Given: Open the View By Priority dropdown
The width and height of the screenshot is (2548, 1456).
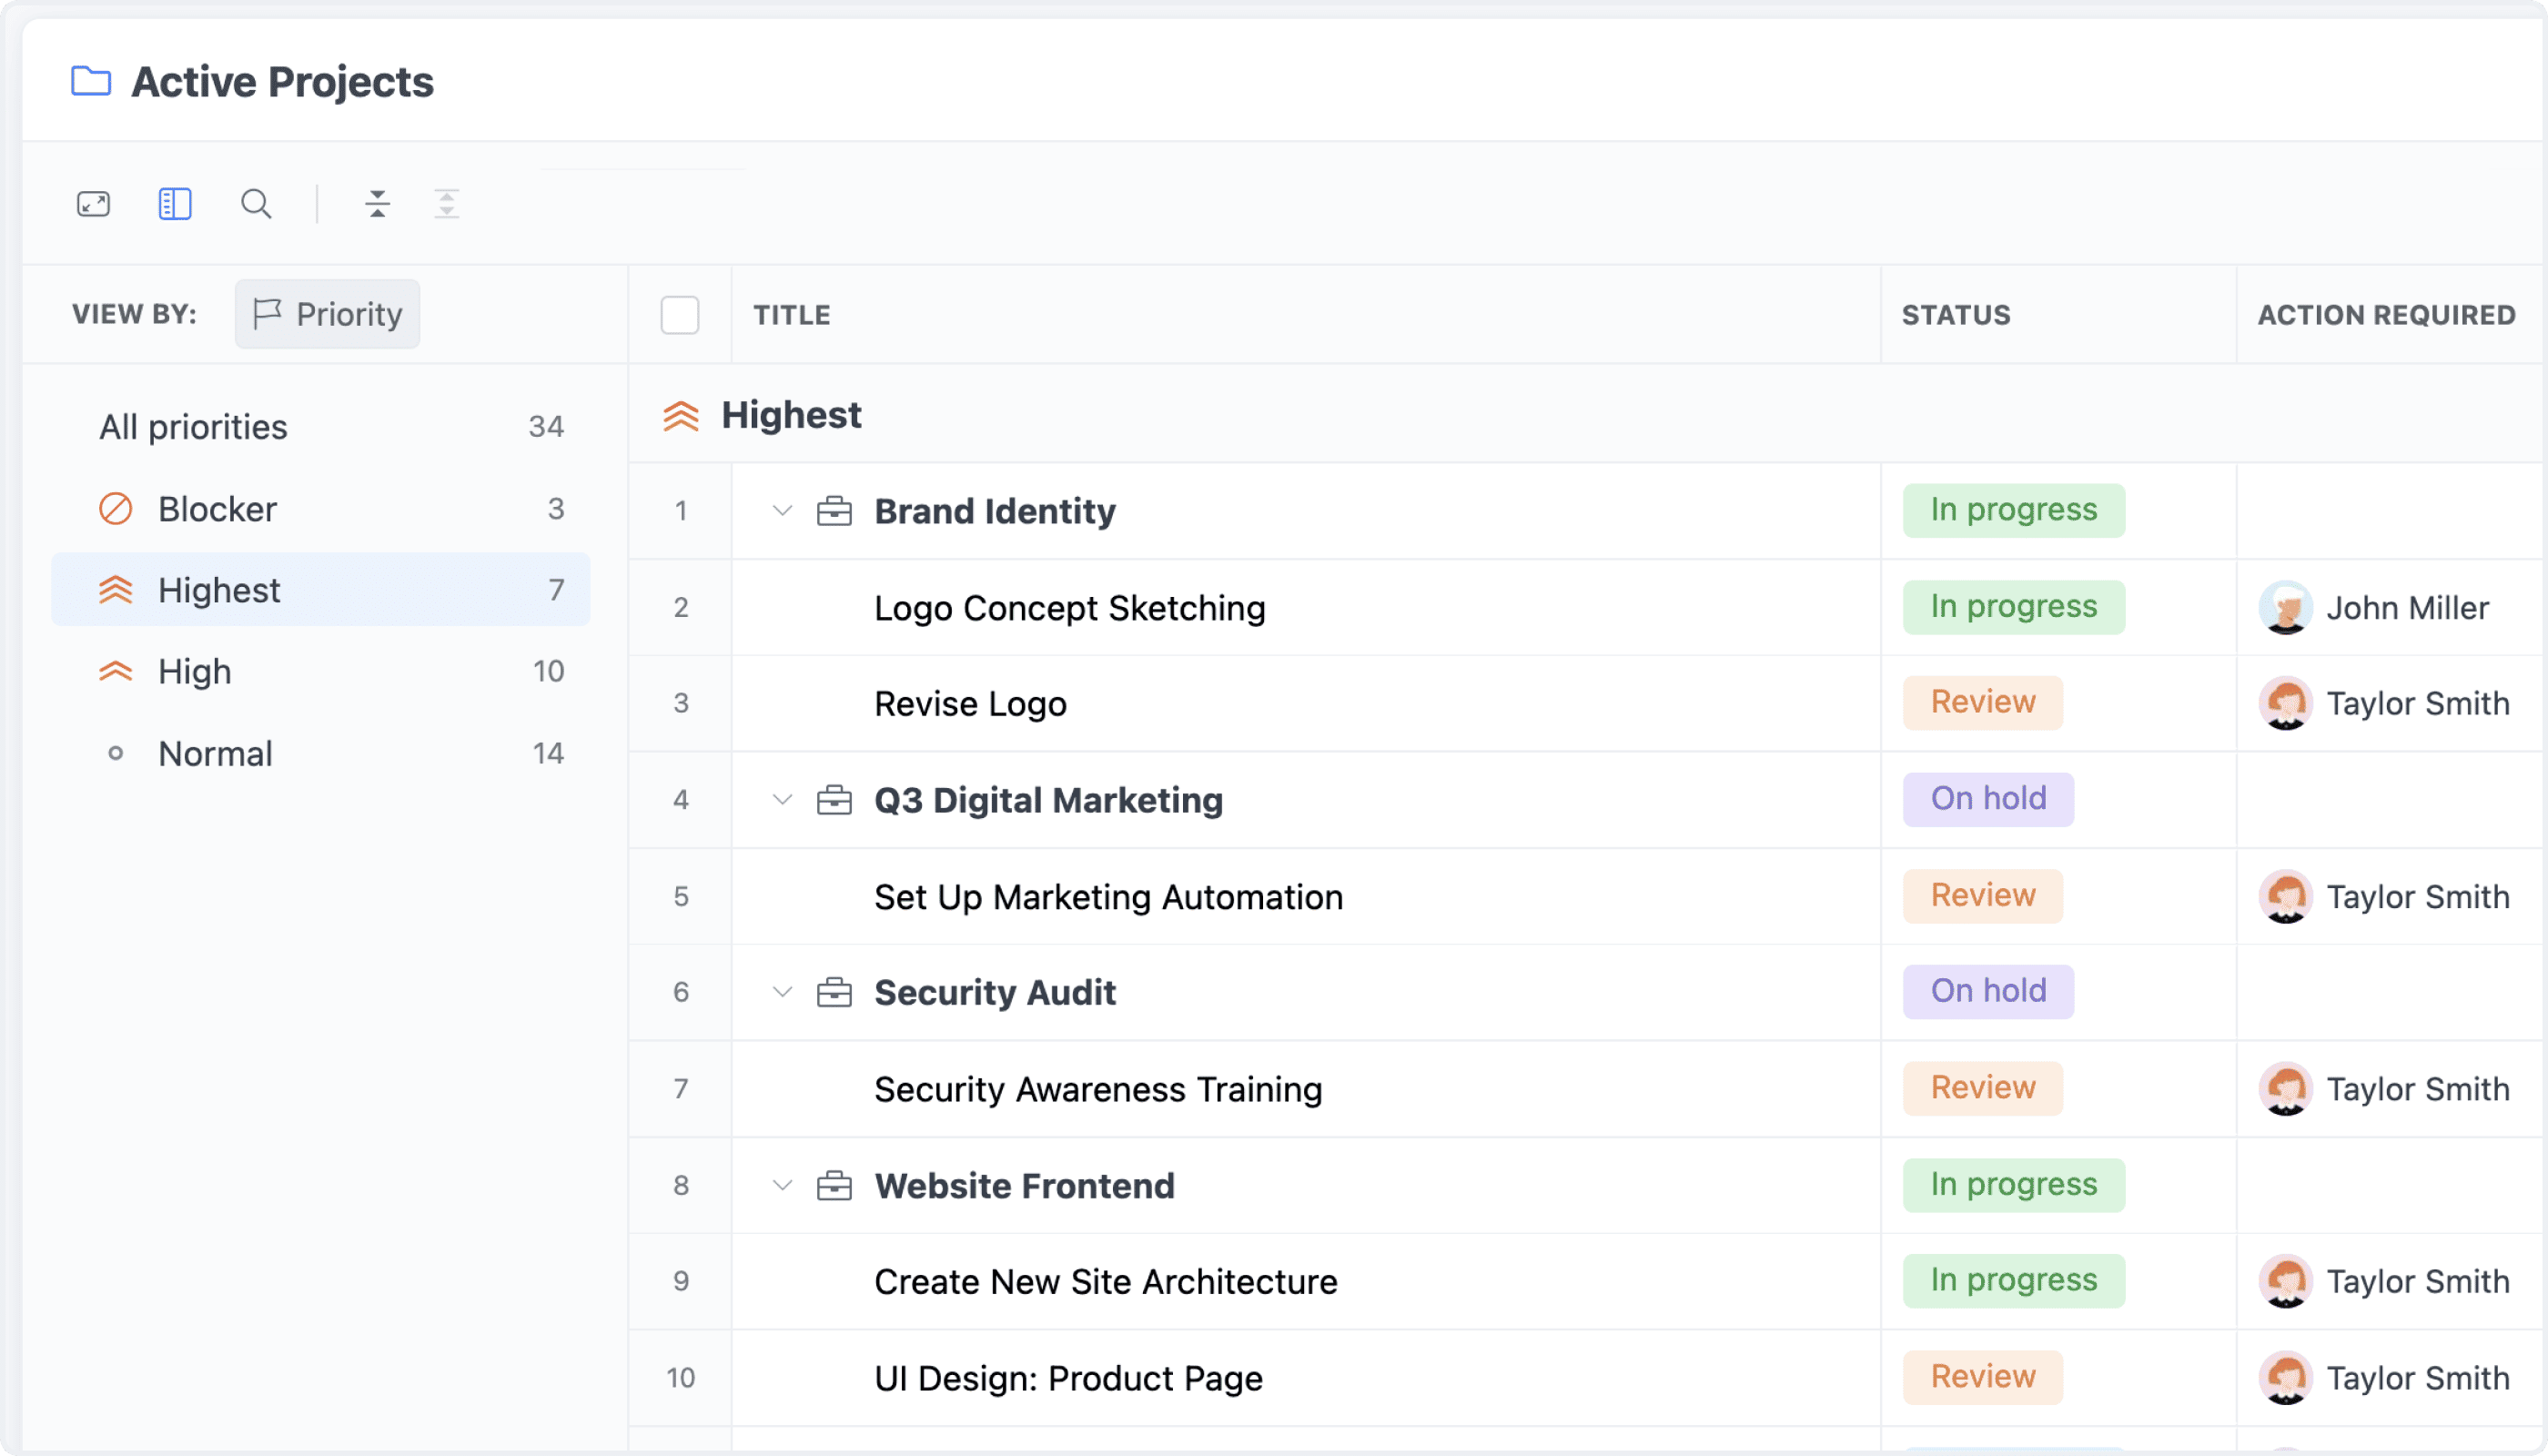Looking at the screenshot, I should point(328,314).
